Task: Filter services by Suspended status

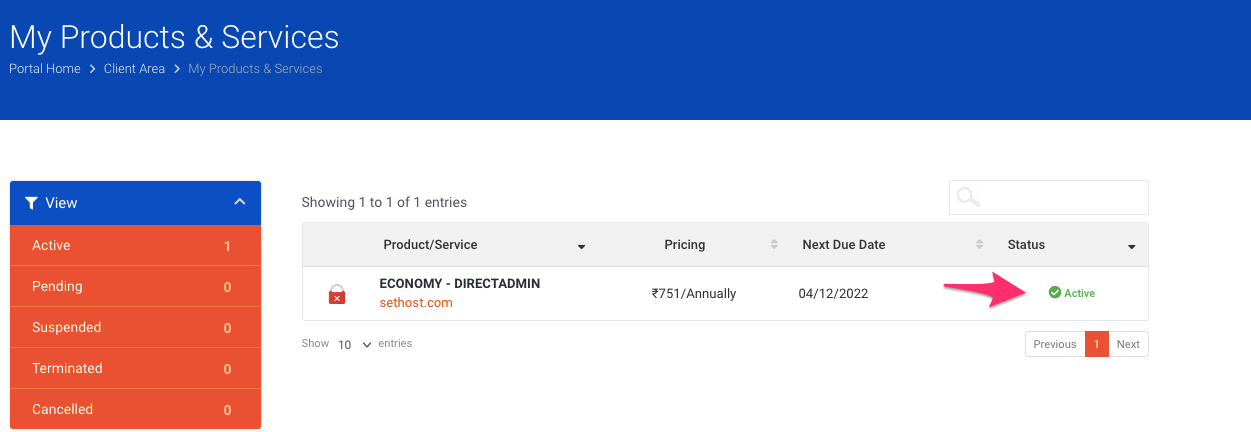Action: tap(135, 327)
